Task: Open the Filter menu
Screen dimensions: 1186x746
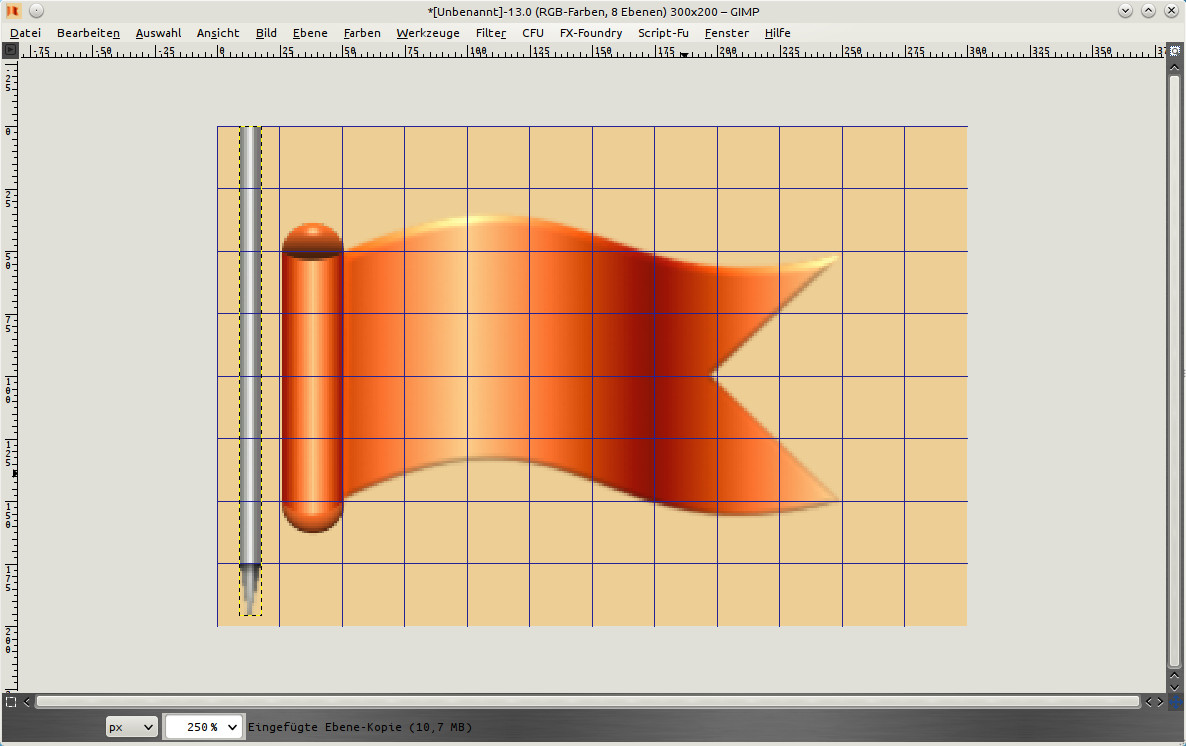Action: pos(490,33)
